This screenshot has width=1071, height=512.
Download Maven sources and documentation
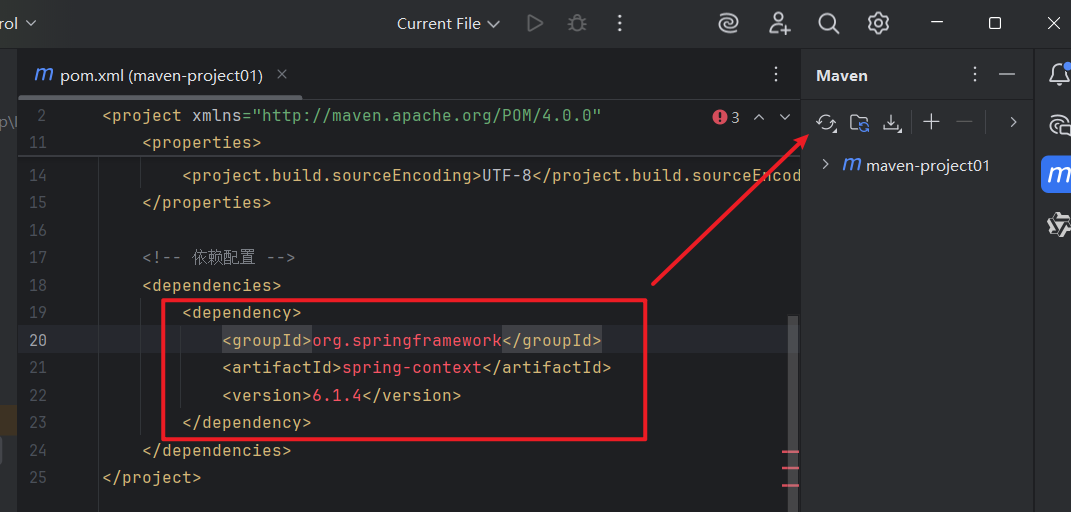[x=891, y=123]
